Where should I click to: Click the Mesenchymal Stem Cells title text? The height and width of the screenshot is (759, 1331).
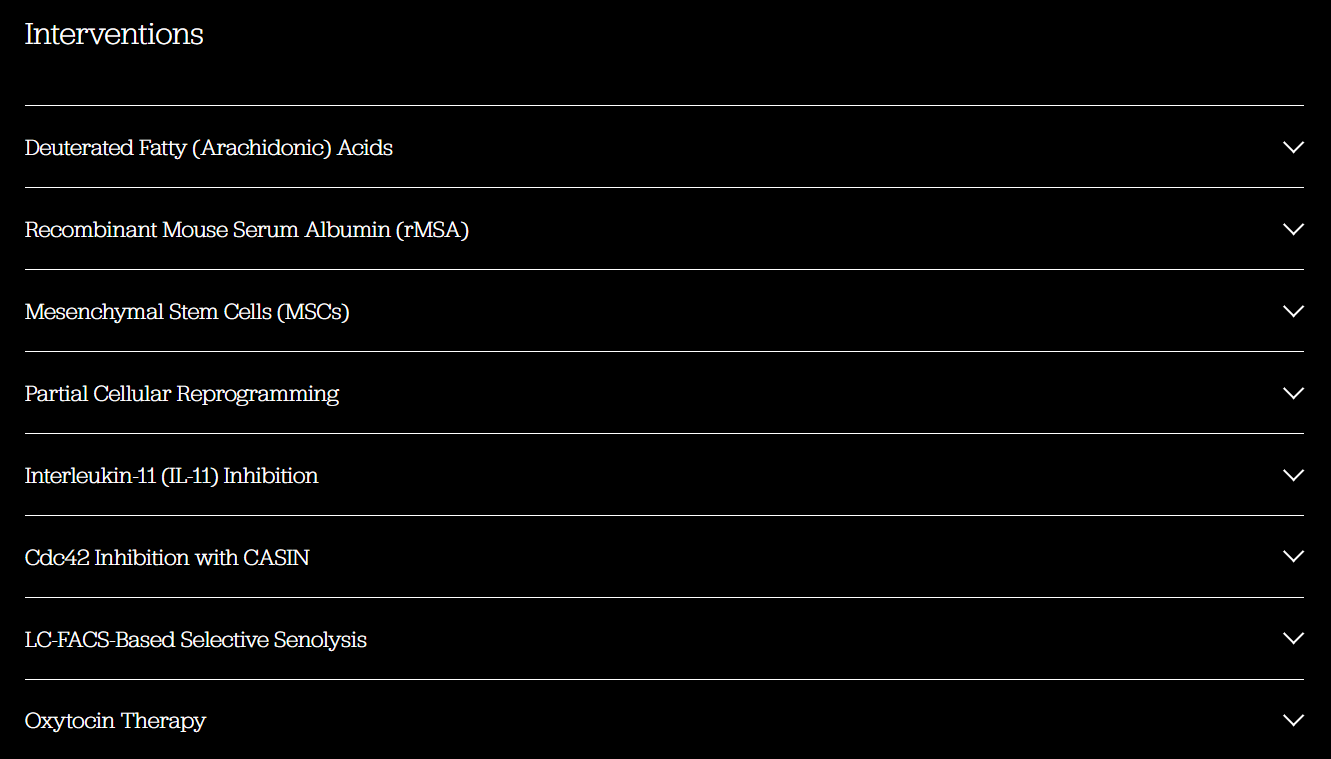150,312
